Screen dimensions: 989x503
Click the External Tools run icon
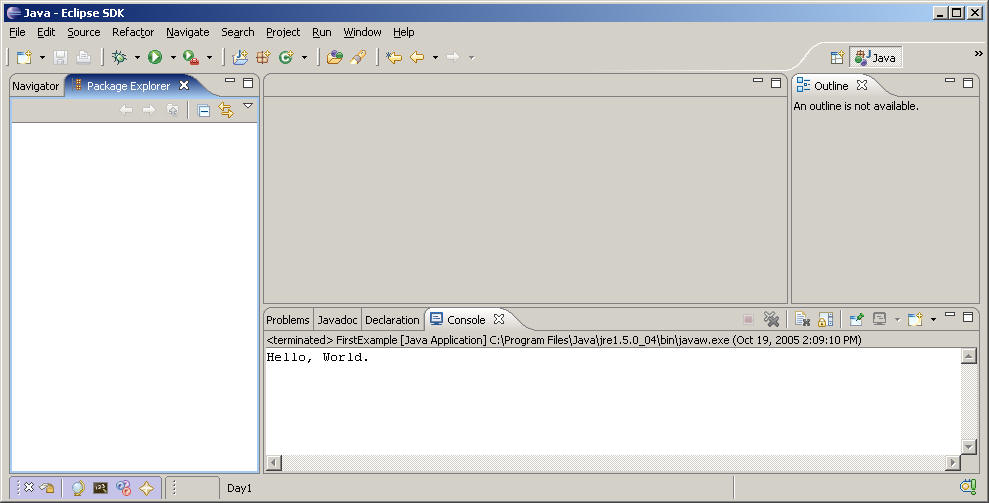point(190,57)
